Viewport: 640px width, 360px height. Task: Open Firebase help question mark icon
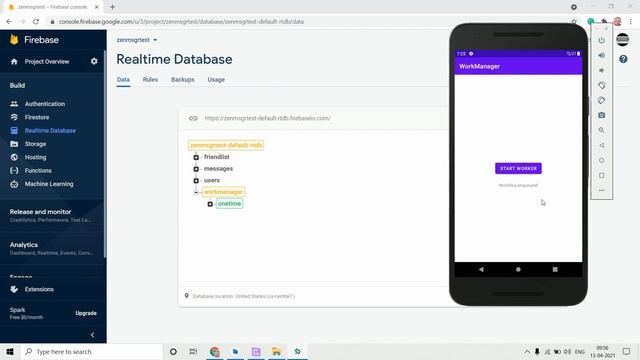[x=623, y=59]
